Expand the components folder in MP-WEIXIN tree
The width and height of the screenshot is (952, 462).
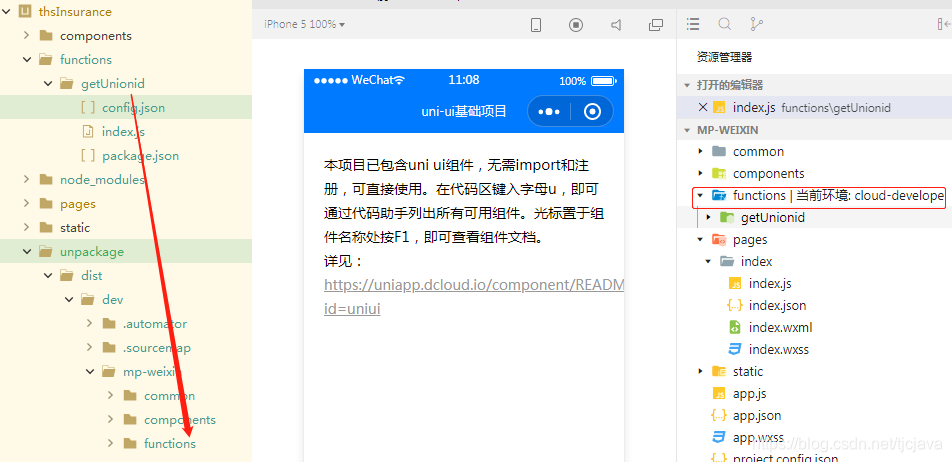pyautogui.click(x=701, y=174)
